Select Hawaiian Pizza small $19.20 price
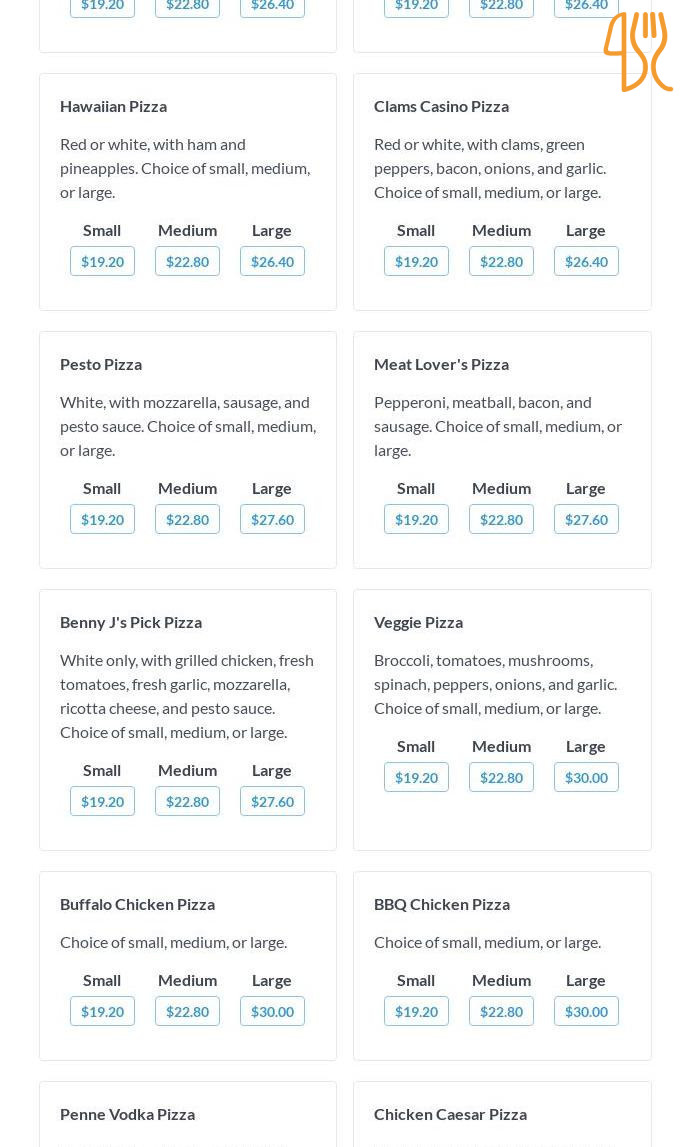This screenshot has height=1147, width=690. pos(102,262)
